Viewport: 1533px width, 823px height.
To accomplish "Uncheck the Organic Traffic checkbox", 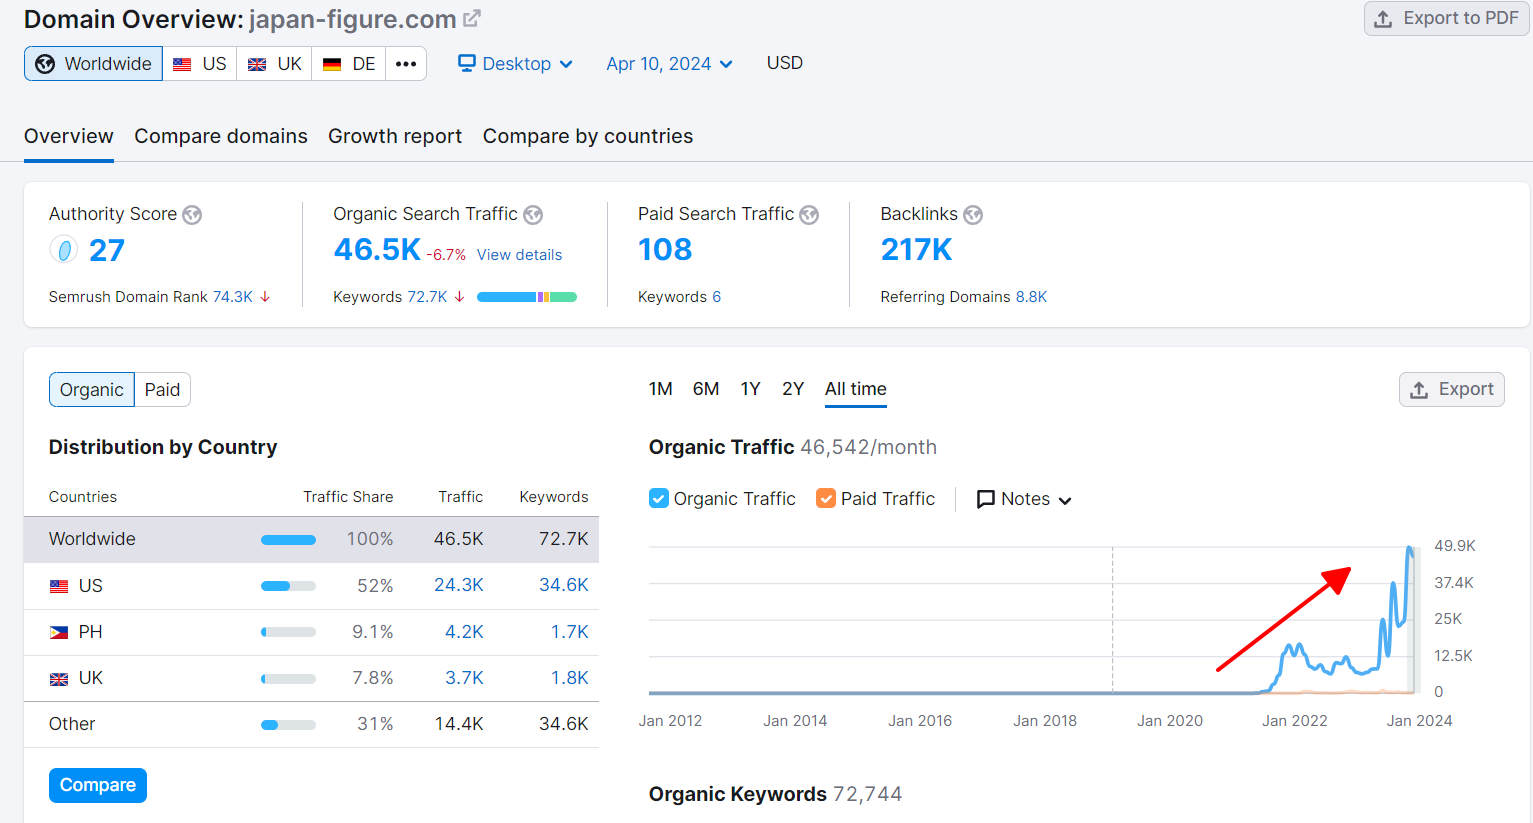I will (x=659, y=498).
